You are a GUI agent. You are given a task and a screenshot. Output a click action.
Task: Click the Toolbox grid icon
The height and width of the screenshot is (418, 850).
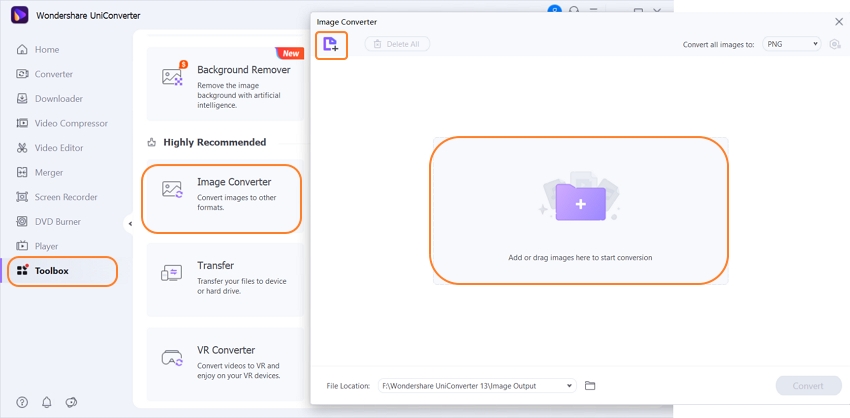click(22, 270)
